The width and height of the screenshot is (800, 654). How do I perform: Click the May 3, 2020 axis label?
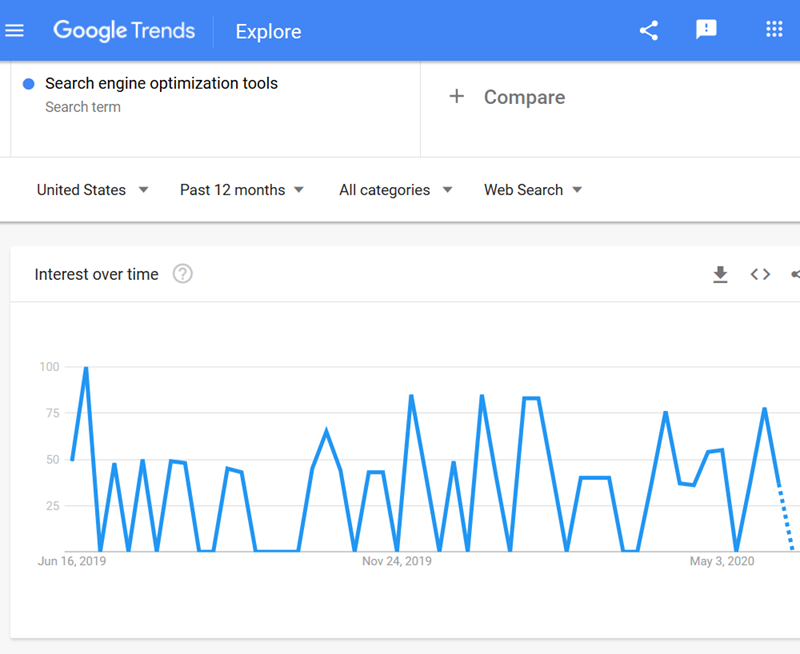(722, 561)
